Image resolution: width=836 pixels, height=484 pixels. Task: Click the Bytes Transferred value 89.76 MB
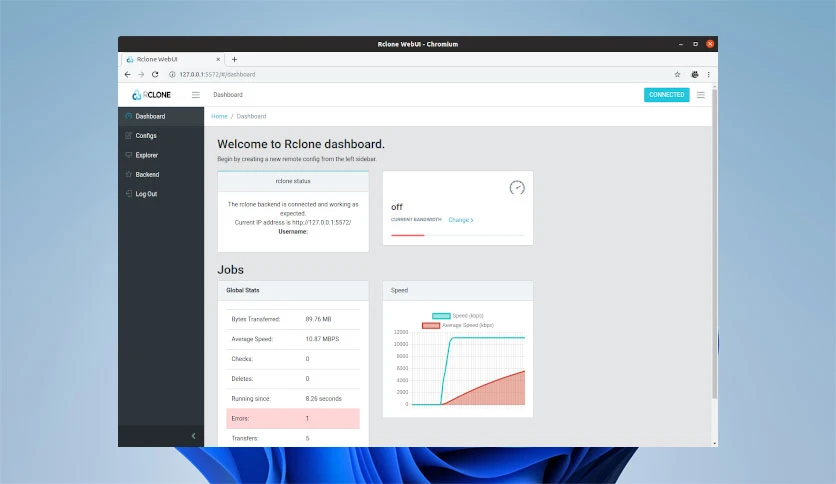(318, 319)
